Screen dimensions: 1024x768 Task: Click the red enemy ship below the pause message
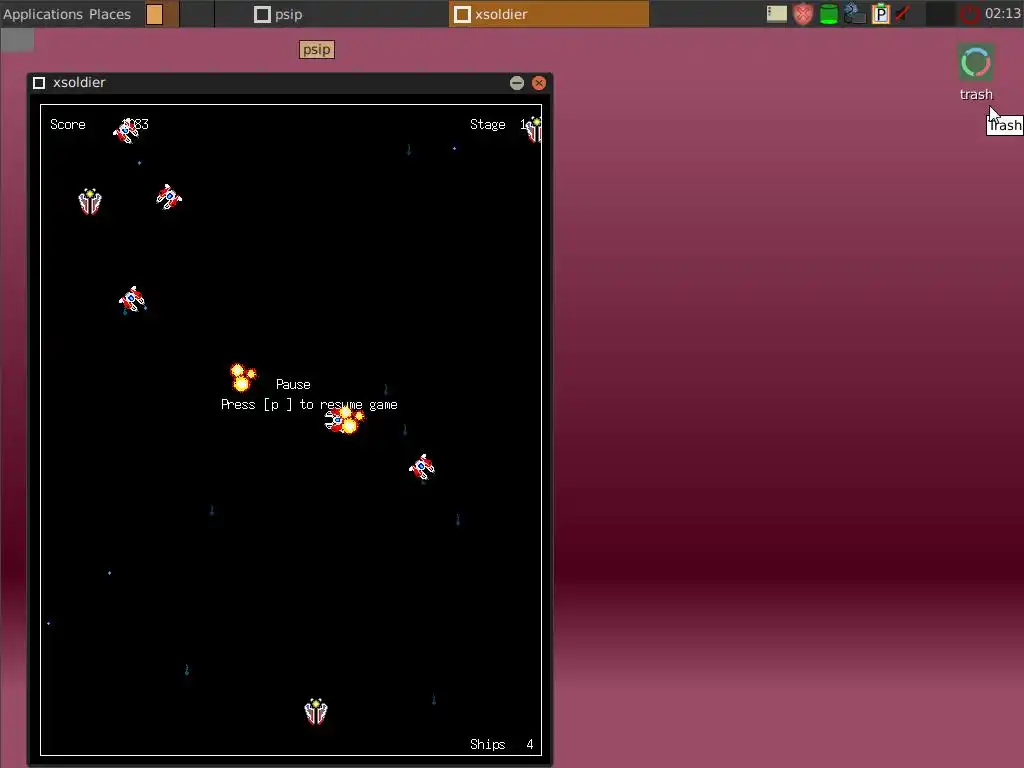point(422,467)
